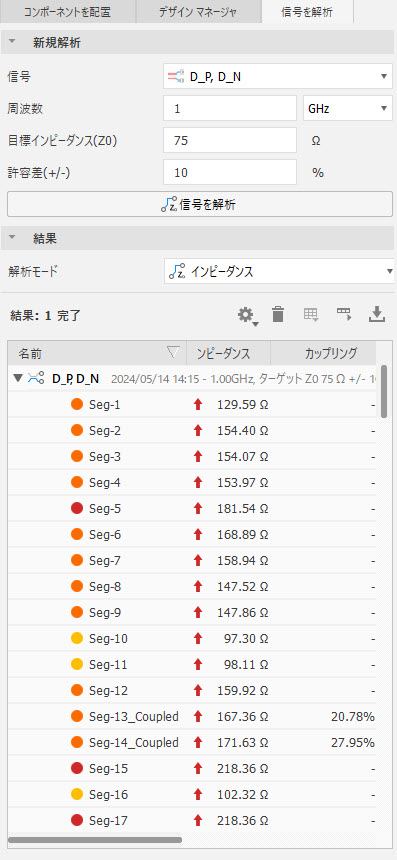Select the Seg-4 row
The height and width of the screenshot is (860, 397).
click(192, 483)
